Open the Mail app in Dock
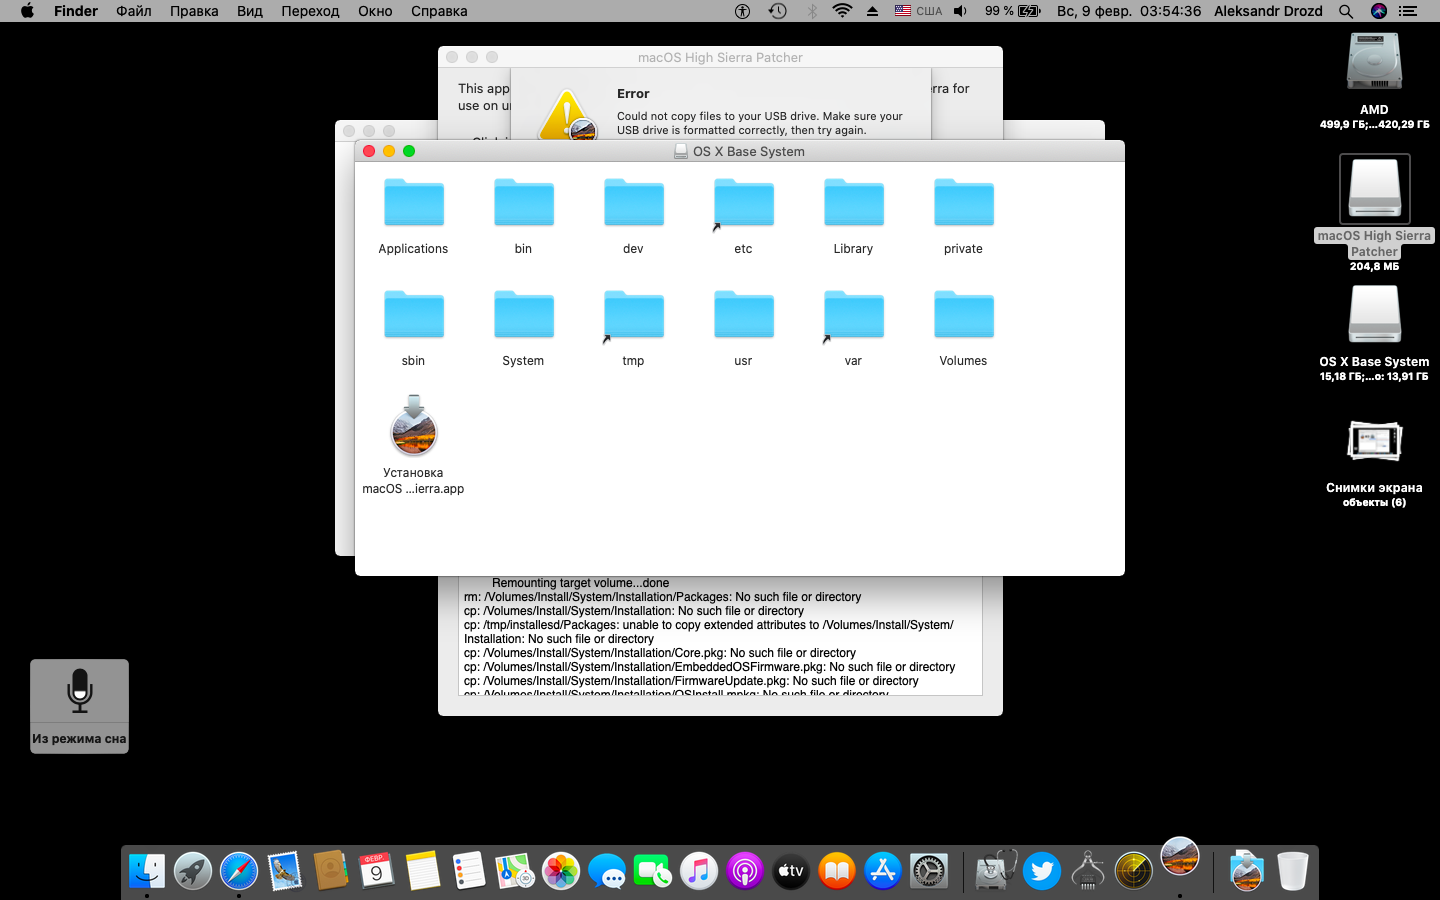 (x=285, y=871)
